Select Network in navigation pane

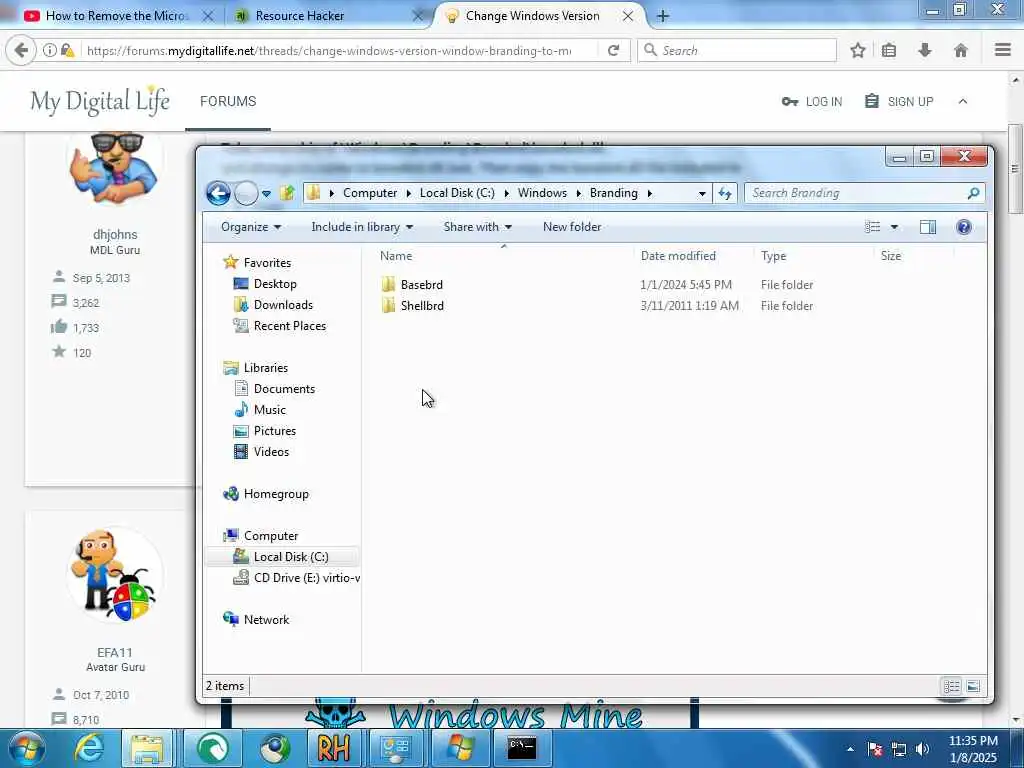(266, 620)
